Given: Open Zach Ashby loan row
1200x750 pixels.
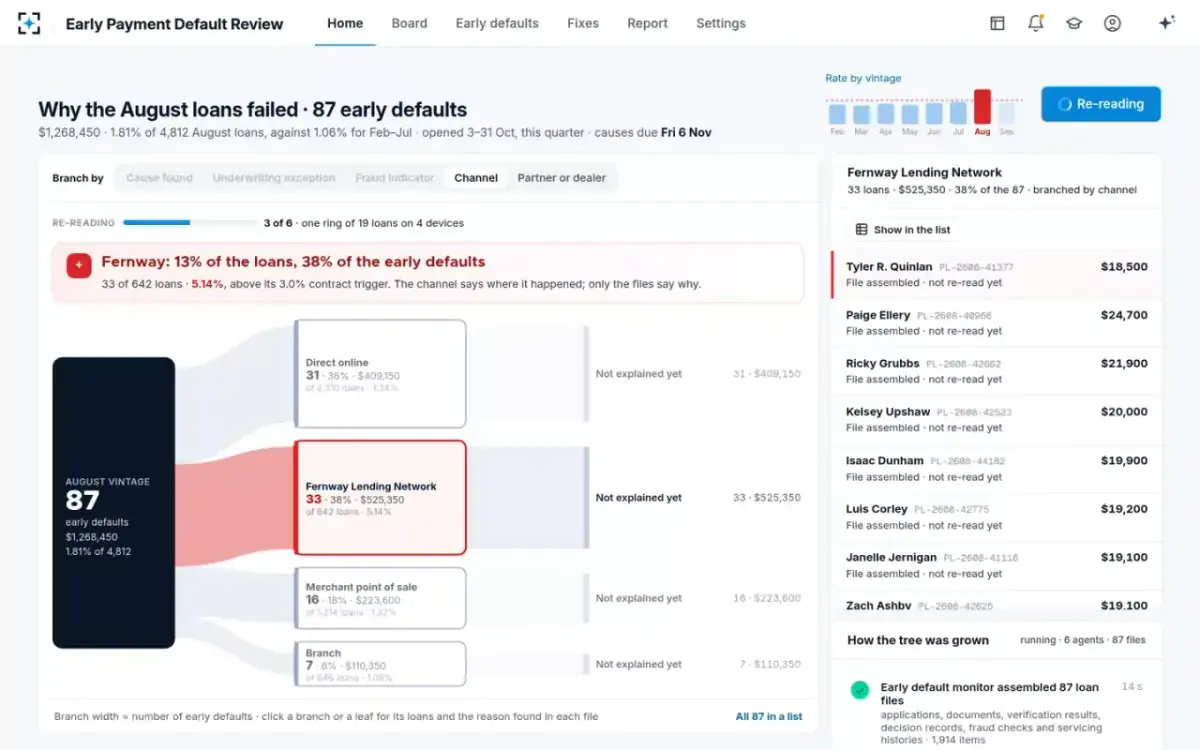Looking at the screenshot, I should (997, 603).
